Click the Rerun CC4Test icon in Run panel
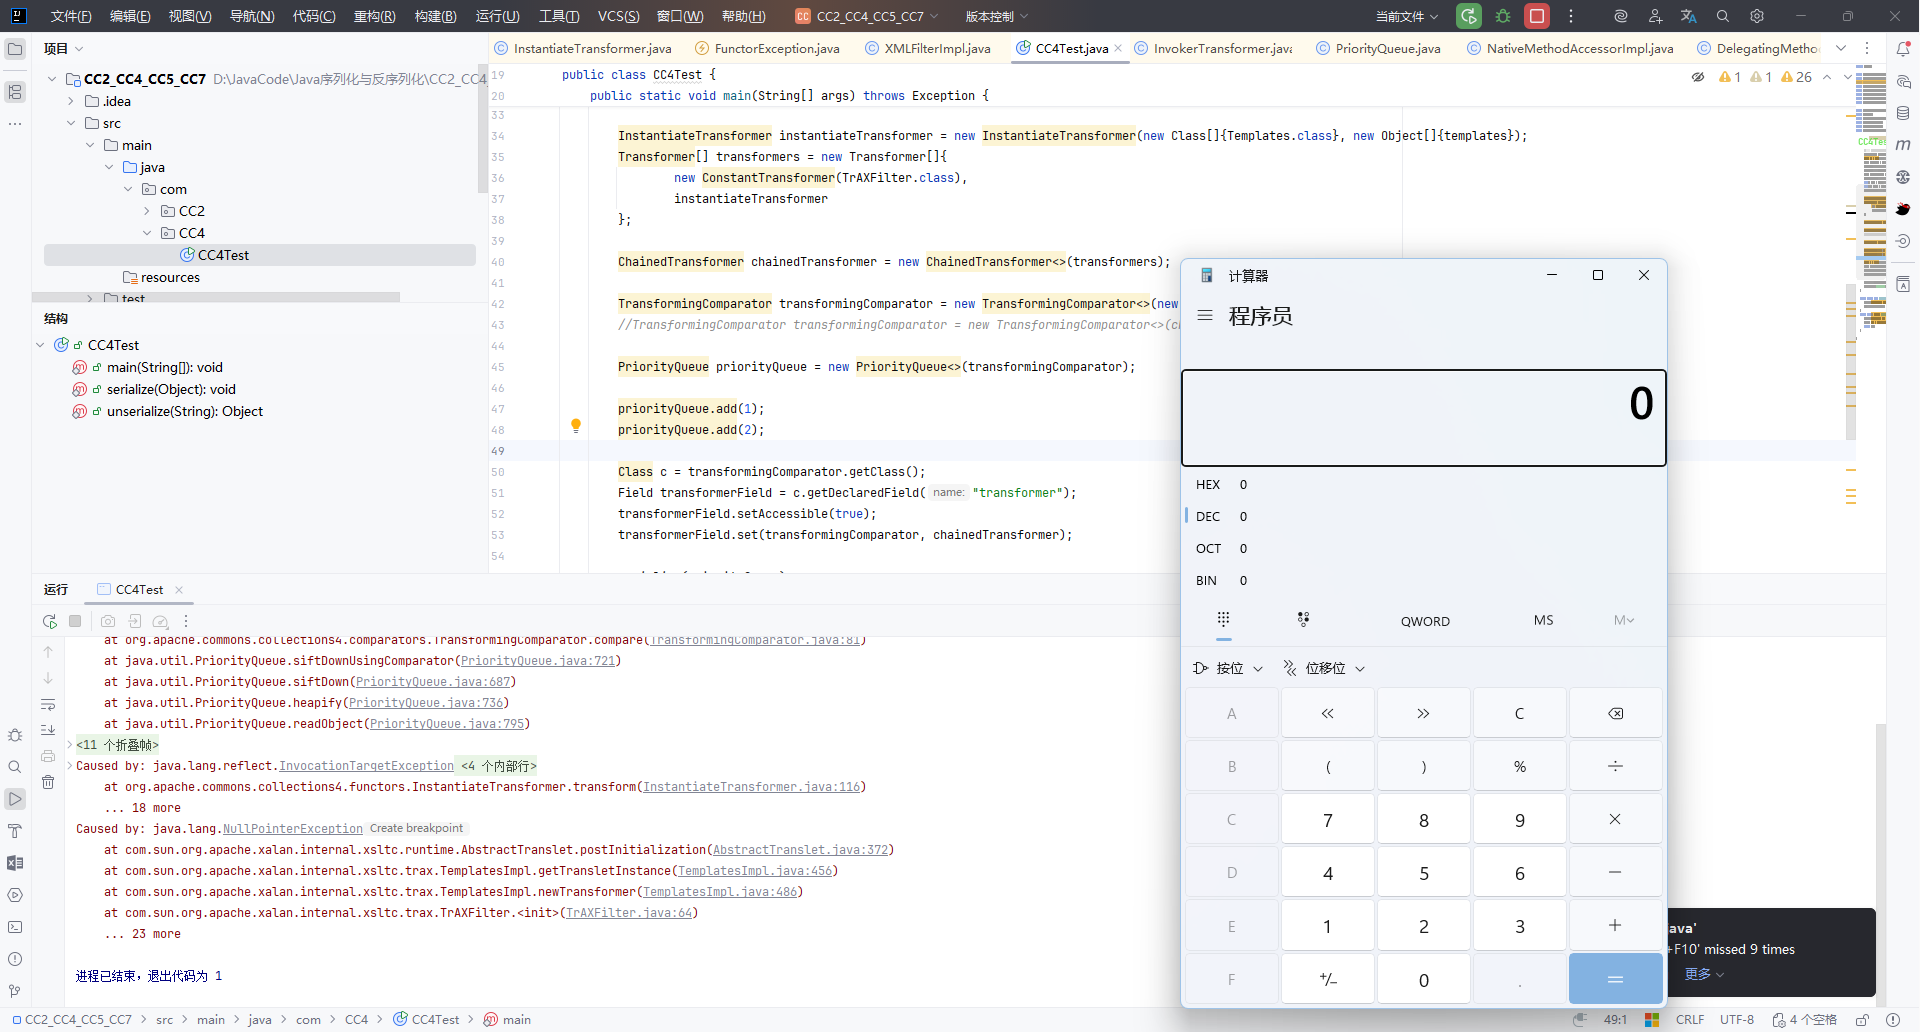This screenshot has height=1032, width=1920. coord(50,621)
